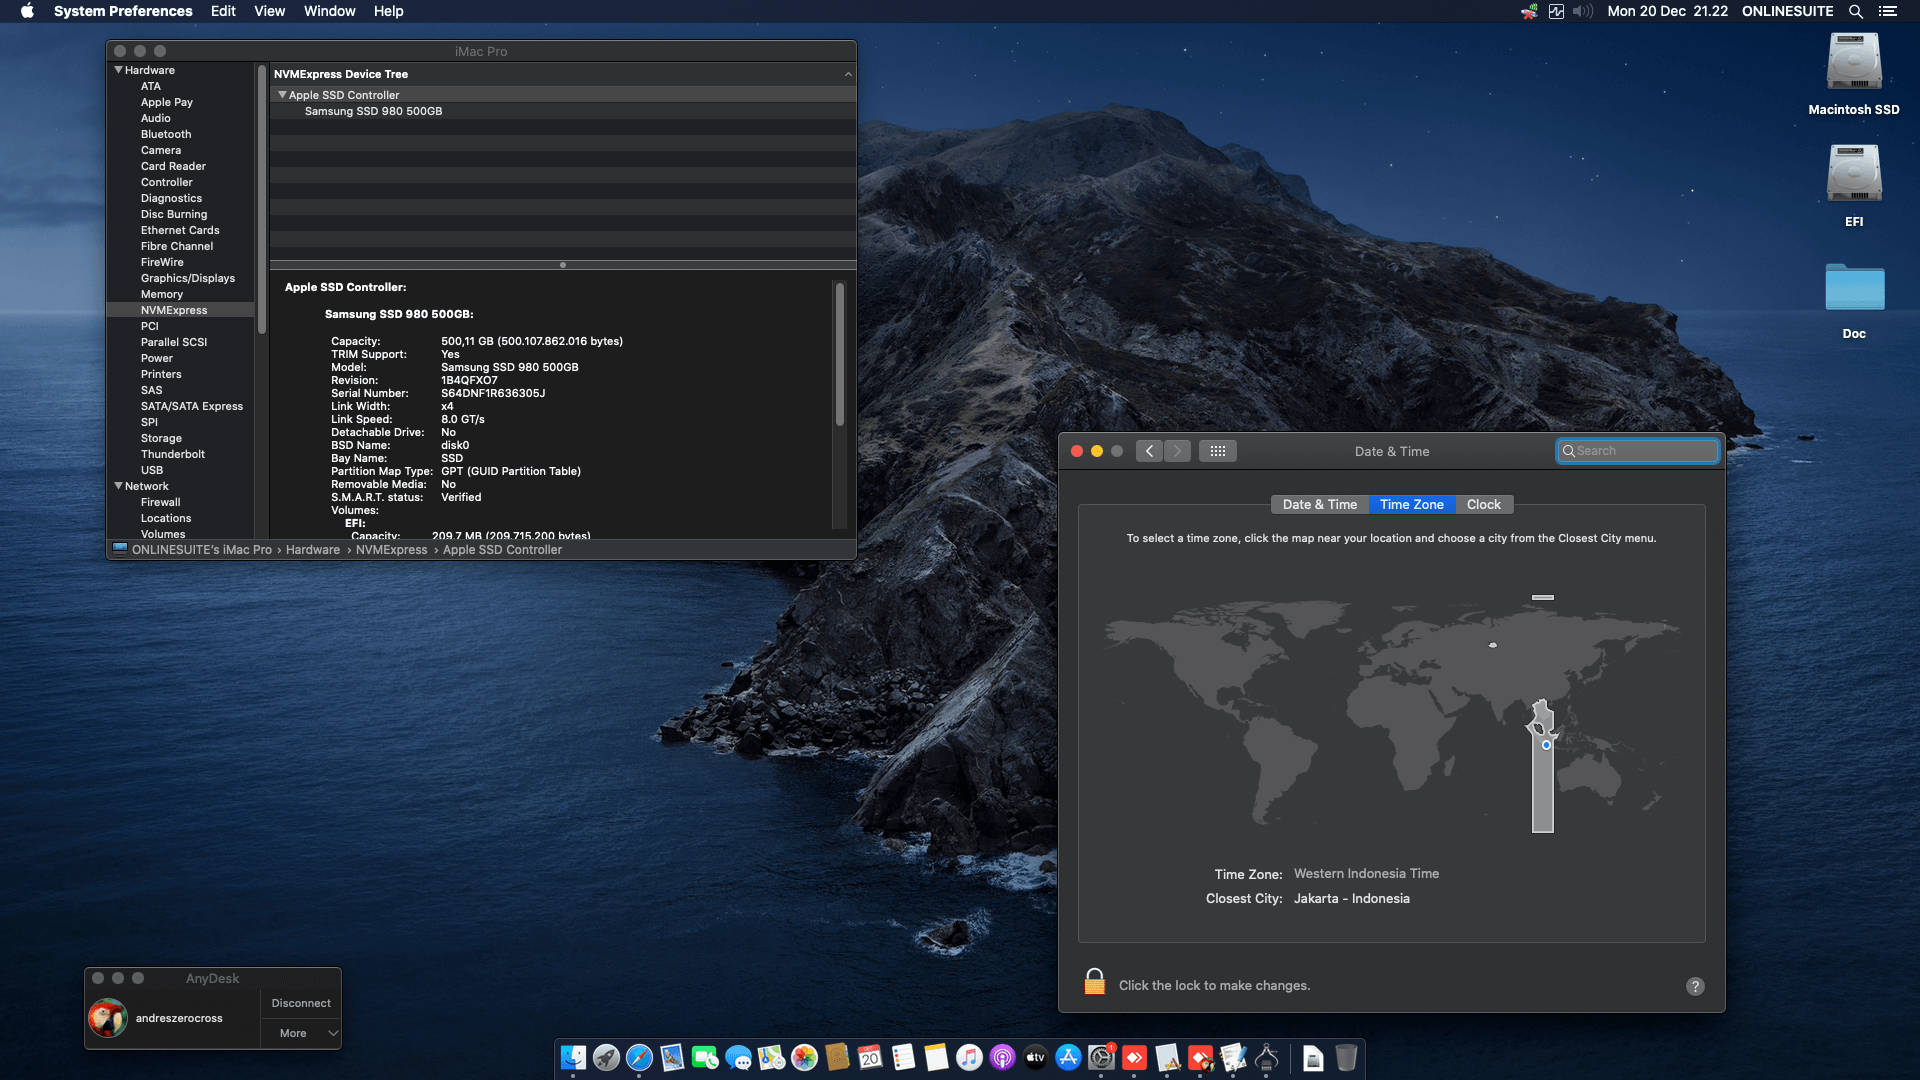The height and width of the screenshot is (1080, 1920).
Task: Collapse NVMExpress Device Tree header chevron
Action: click(848, 74)
